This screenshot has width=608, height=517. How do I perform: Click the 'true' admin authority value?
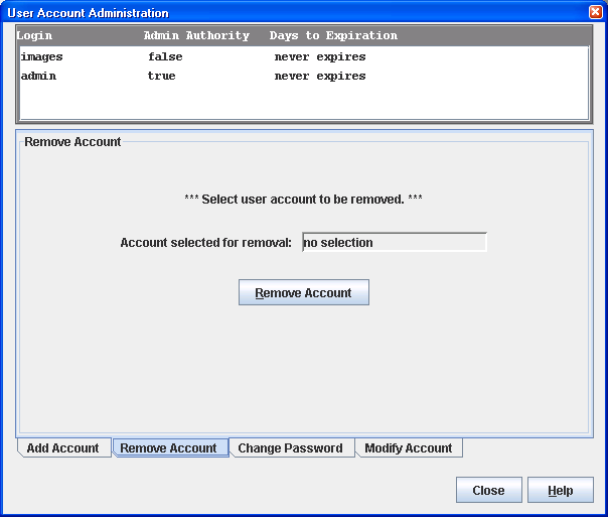coord(162,76)
